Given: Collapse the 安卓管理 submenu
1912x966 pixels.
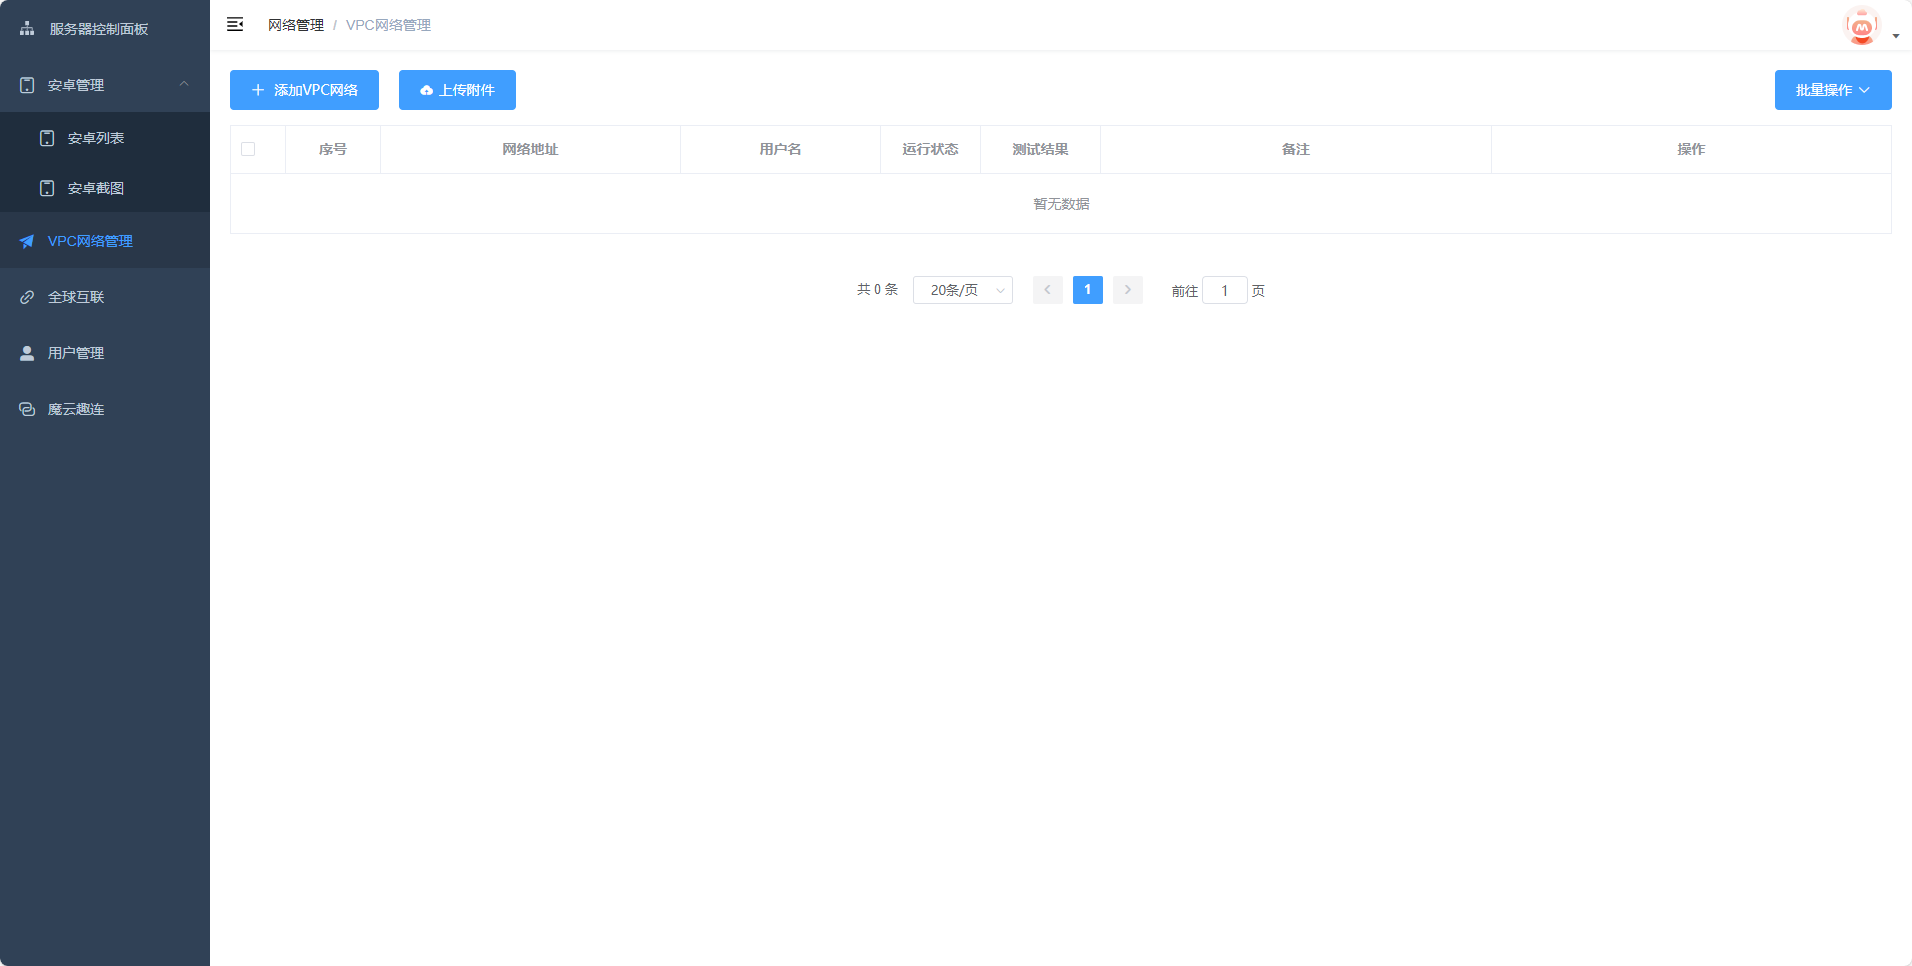Looking at the screenshot, I should pos(184,85).
